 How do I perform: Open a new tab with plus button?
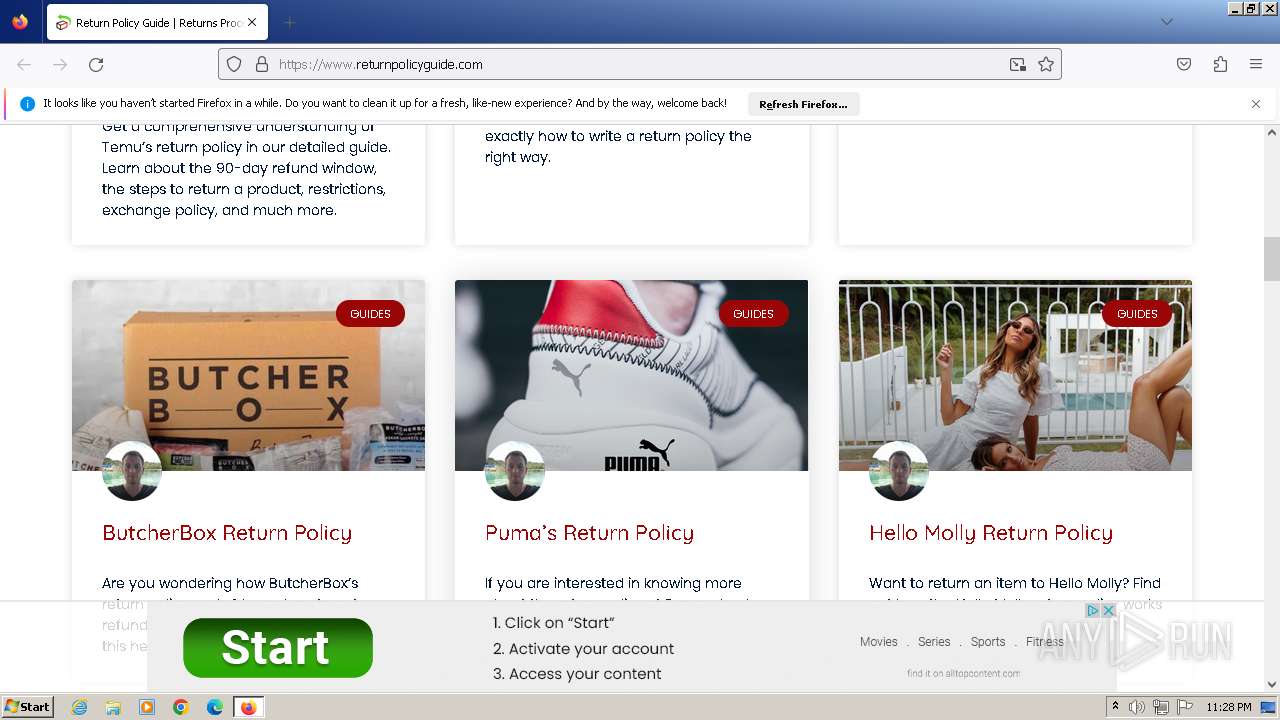coord(289,22)
